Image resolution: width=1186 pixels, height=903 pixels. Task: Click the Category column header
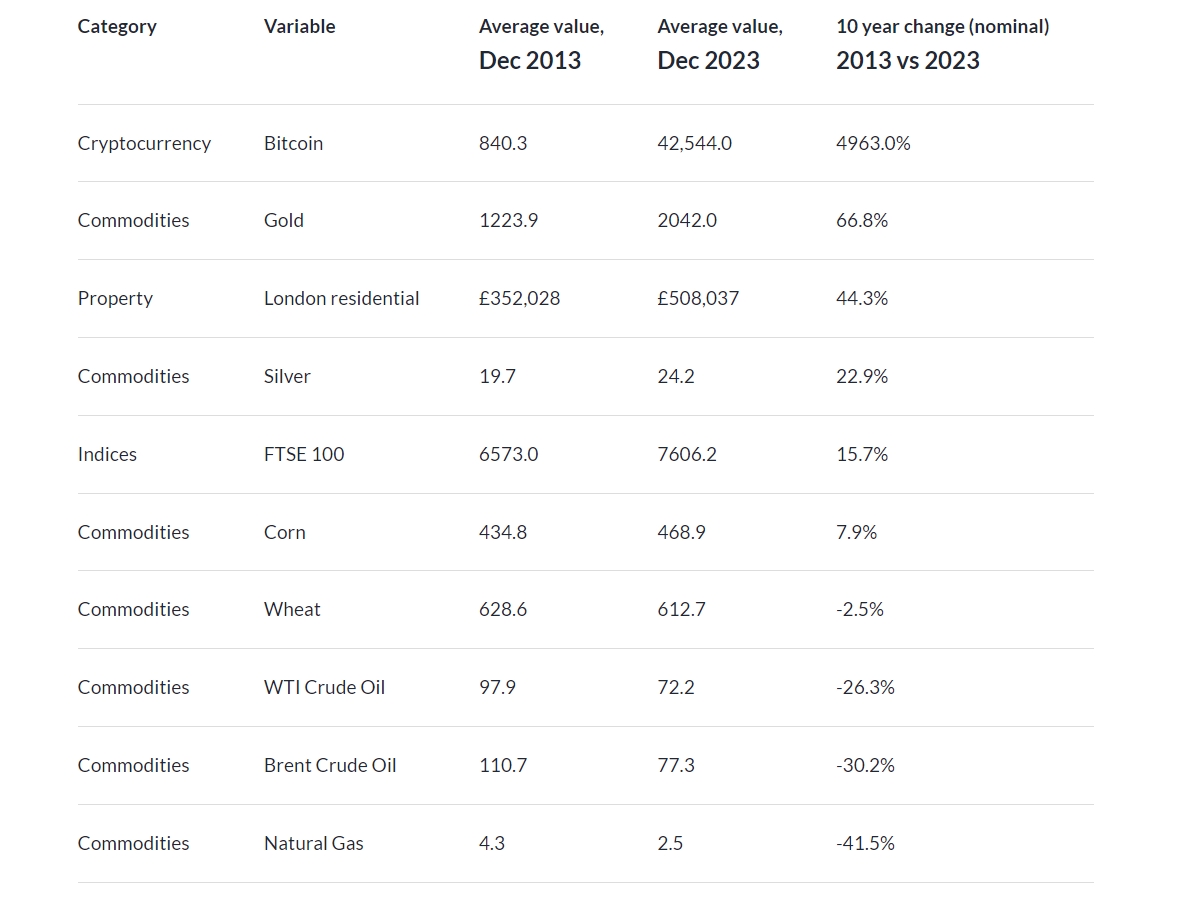tap(117, 27)
